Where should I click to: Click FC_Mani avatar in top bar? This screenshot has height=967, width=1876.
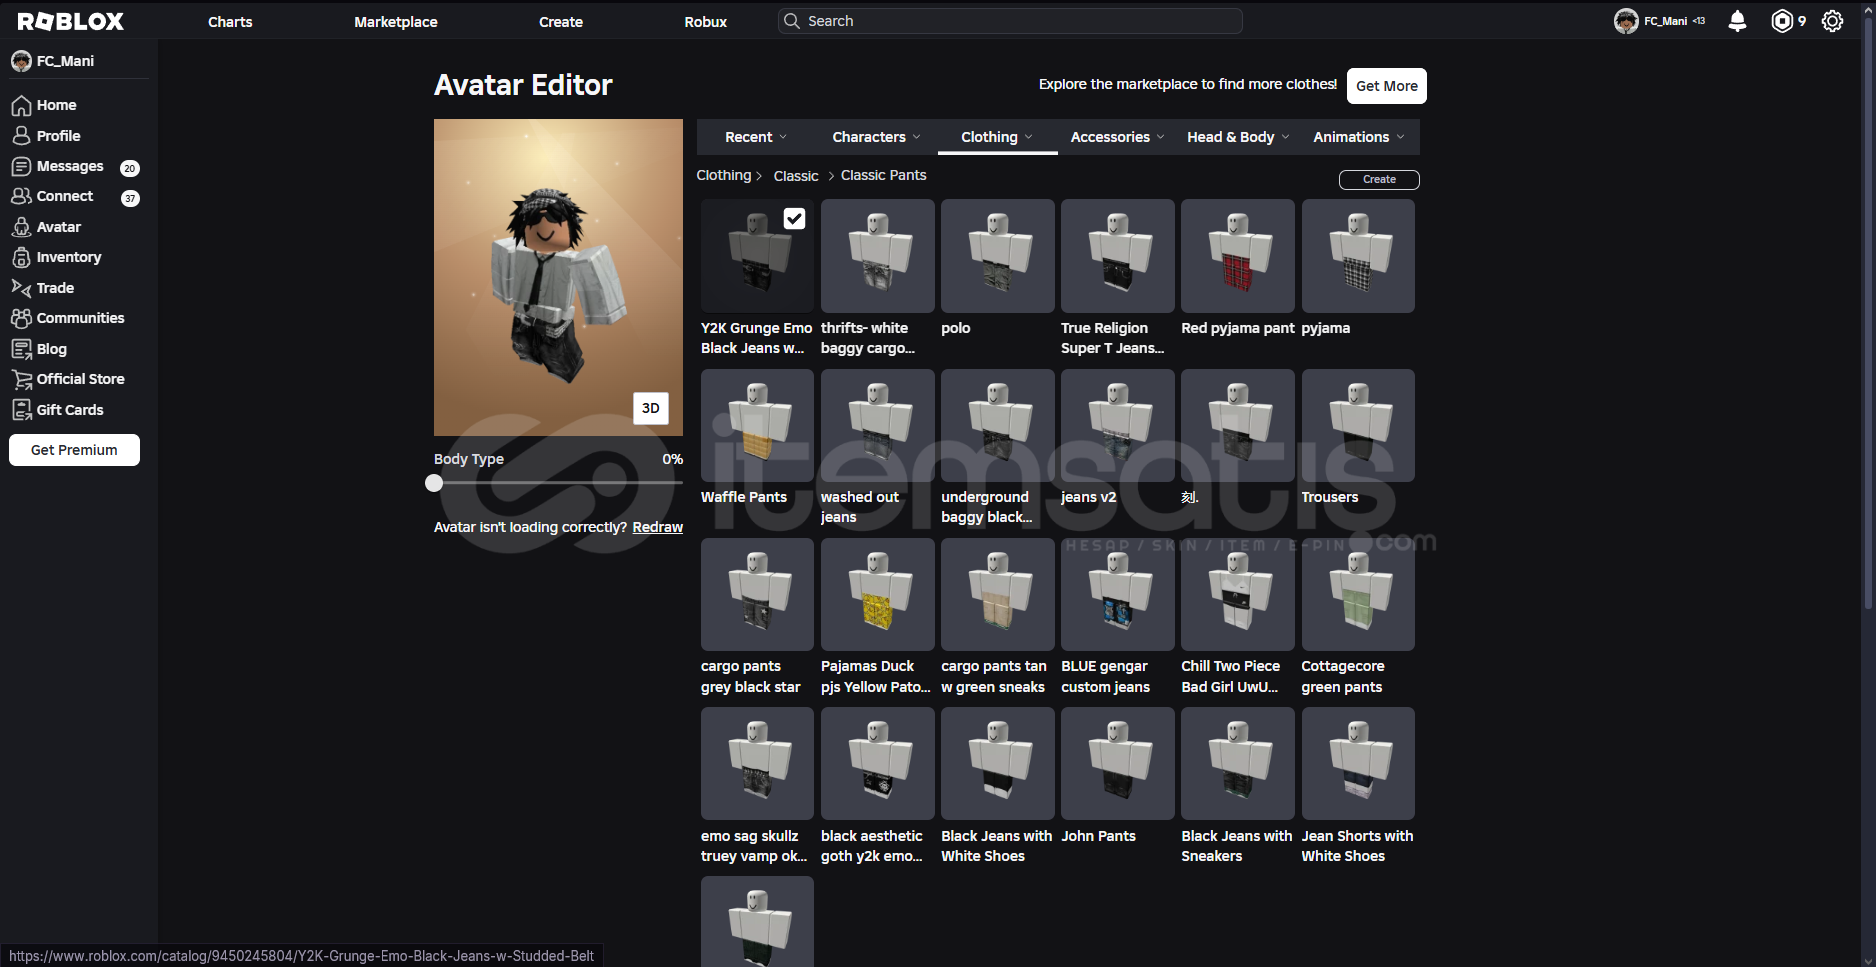(x=1626, y=21)
